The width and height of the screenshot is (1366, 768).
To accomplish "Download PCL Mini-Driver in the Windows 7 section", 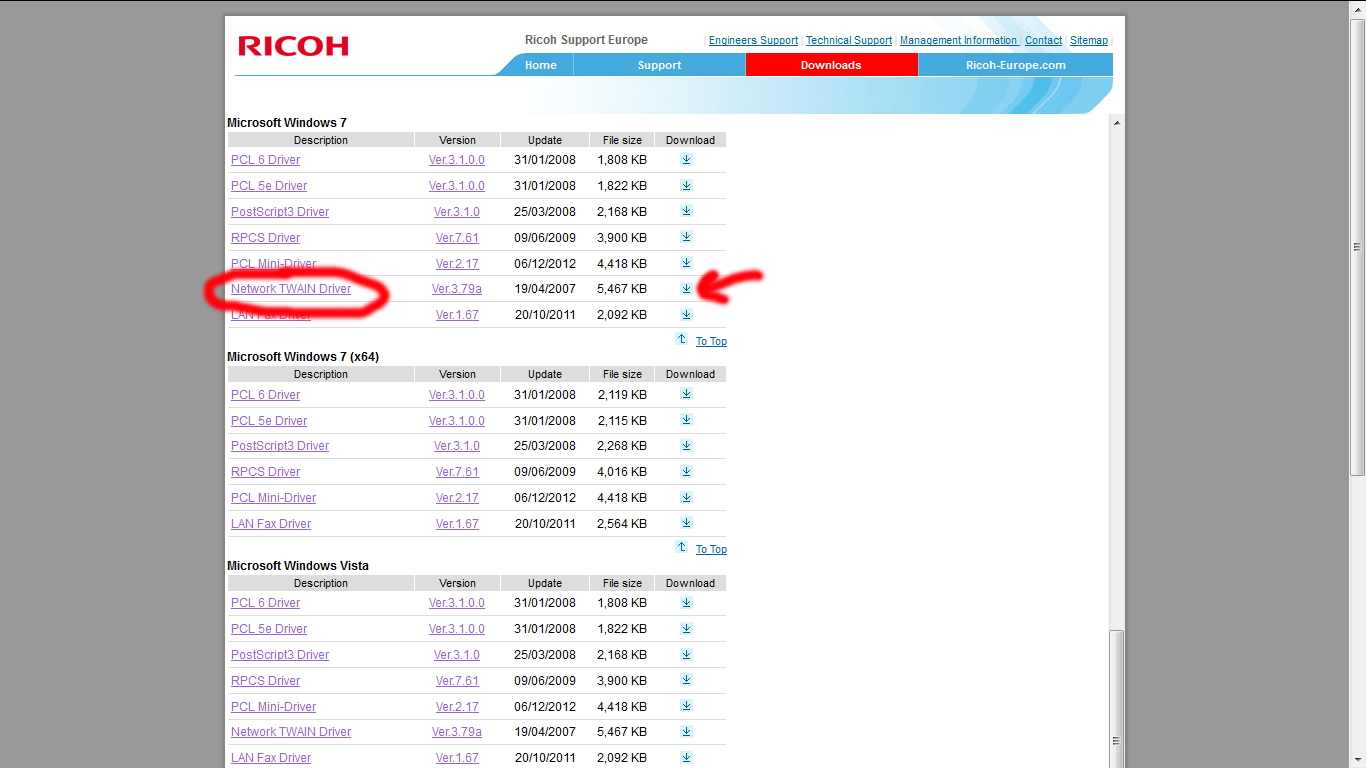I will [686, 263].
